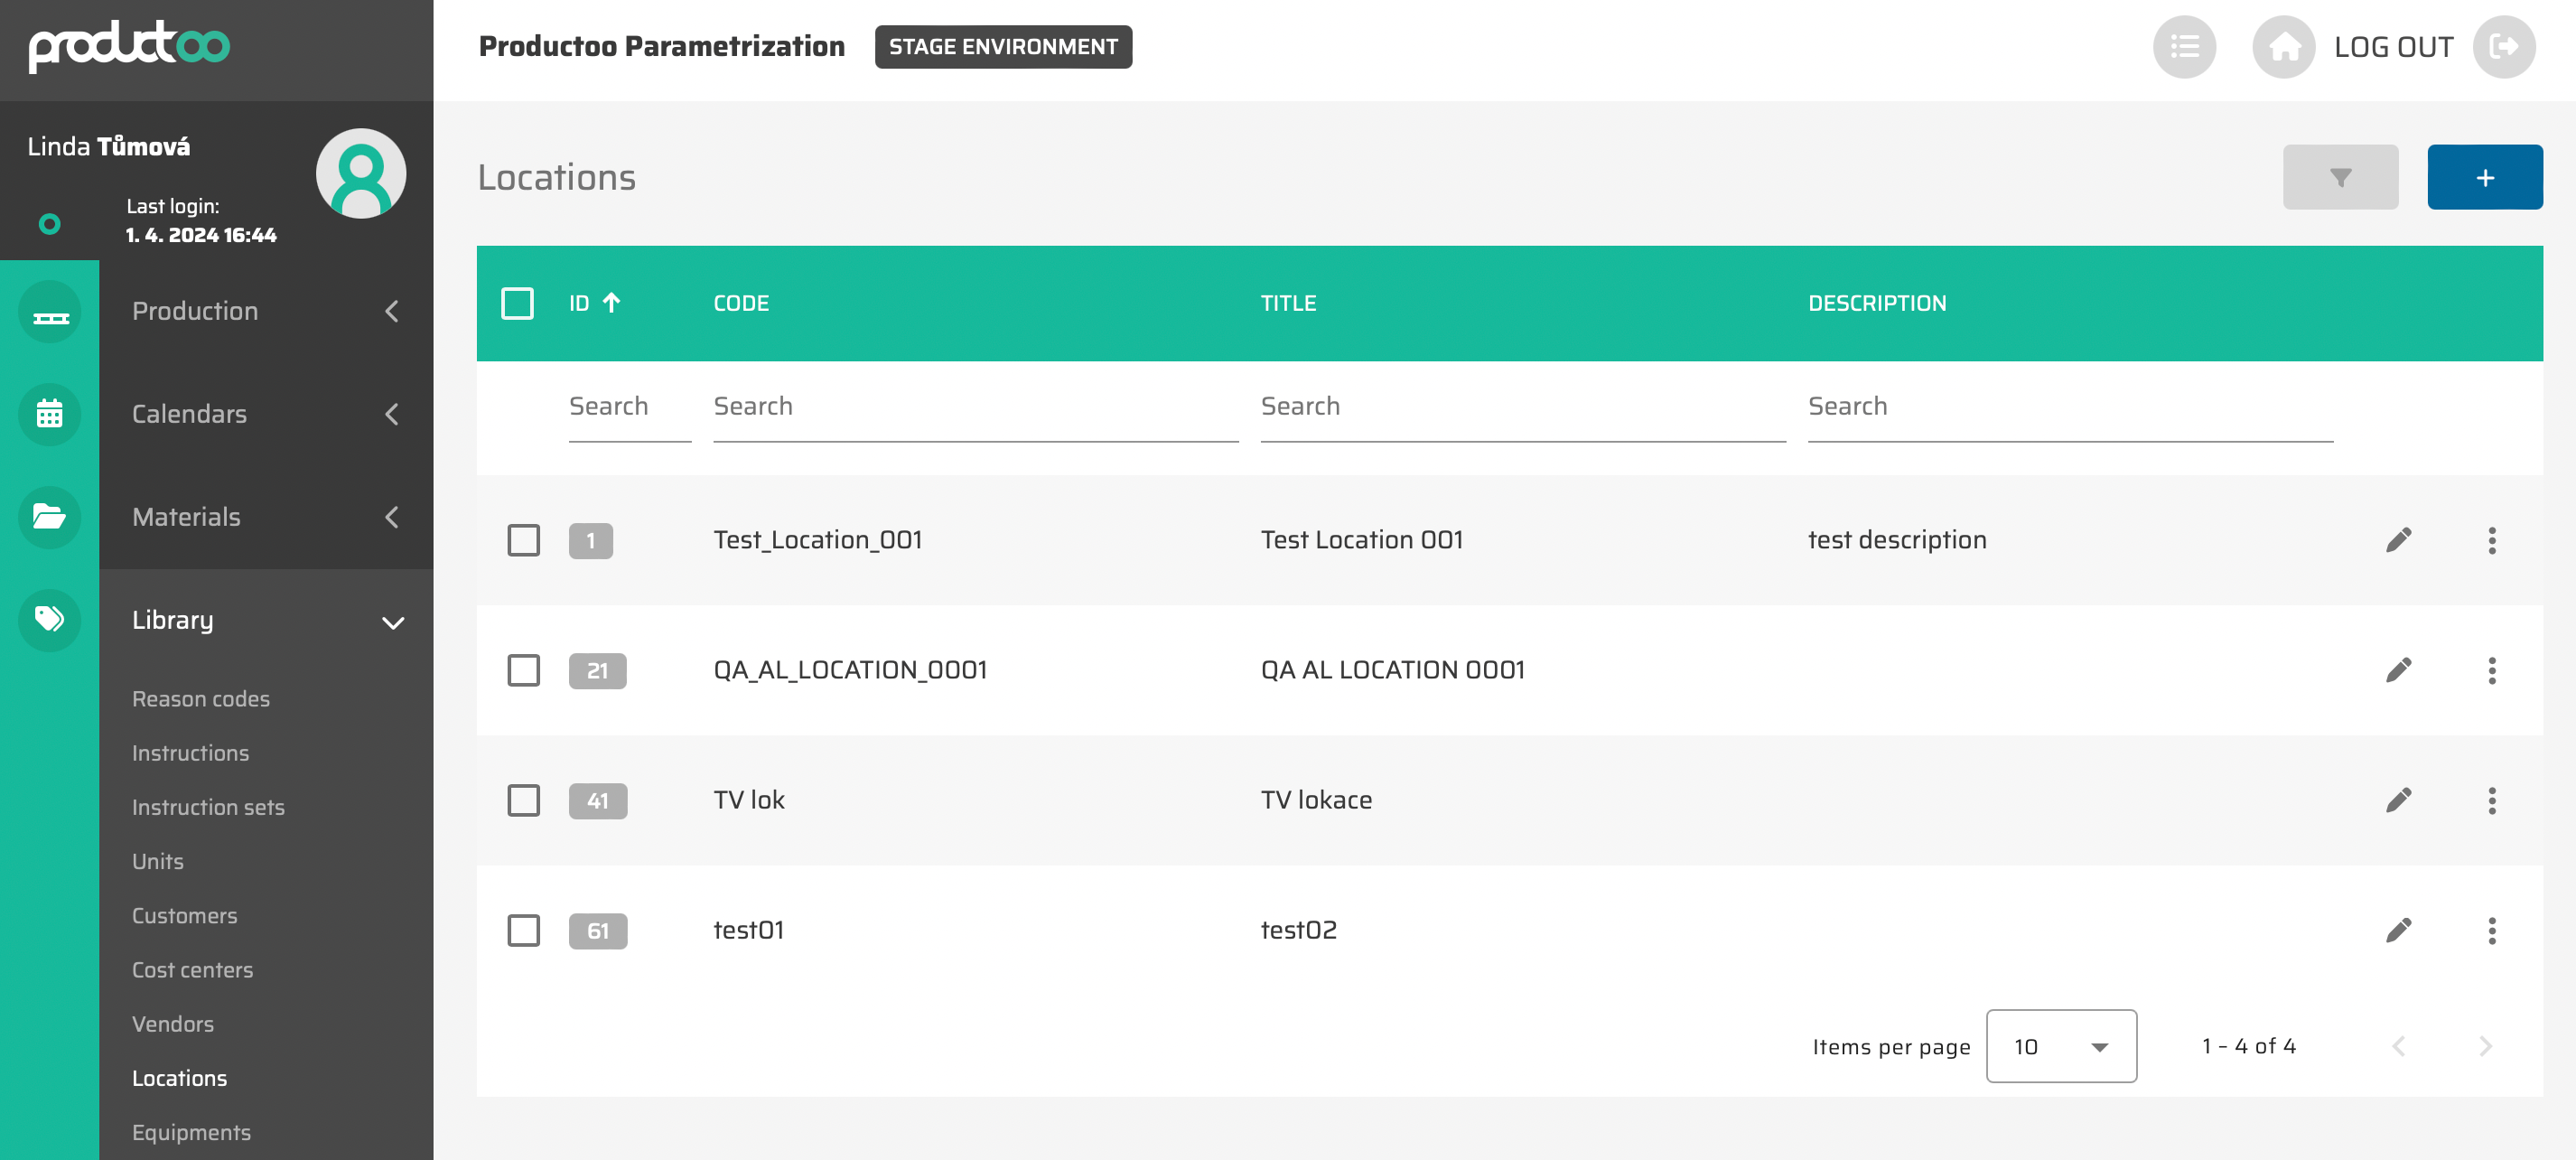This screenshot has width=2576, height=1160.
Task: Go to Cost centers menu item
Action: 192,970
